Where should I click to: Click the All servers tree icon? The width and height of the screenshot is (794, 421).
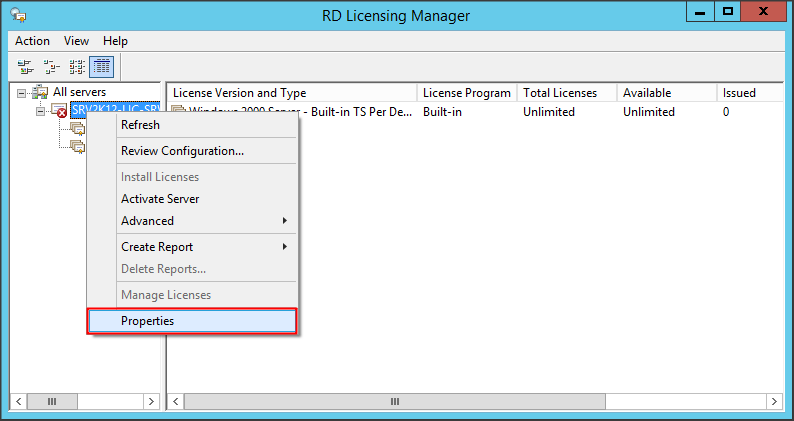click(x=40, y=92)
